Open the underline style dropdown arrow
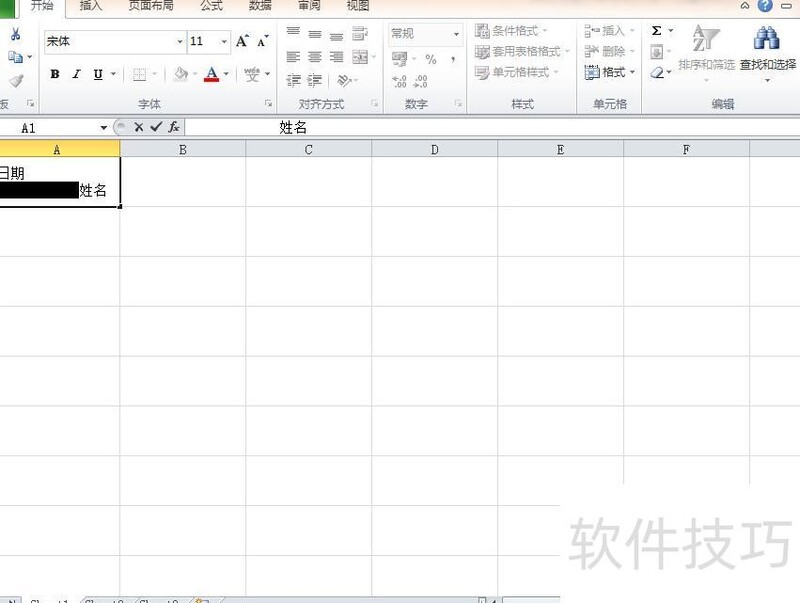This screenshot has width=800, height=603. point(113,74)
